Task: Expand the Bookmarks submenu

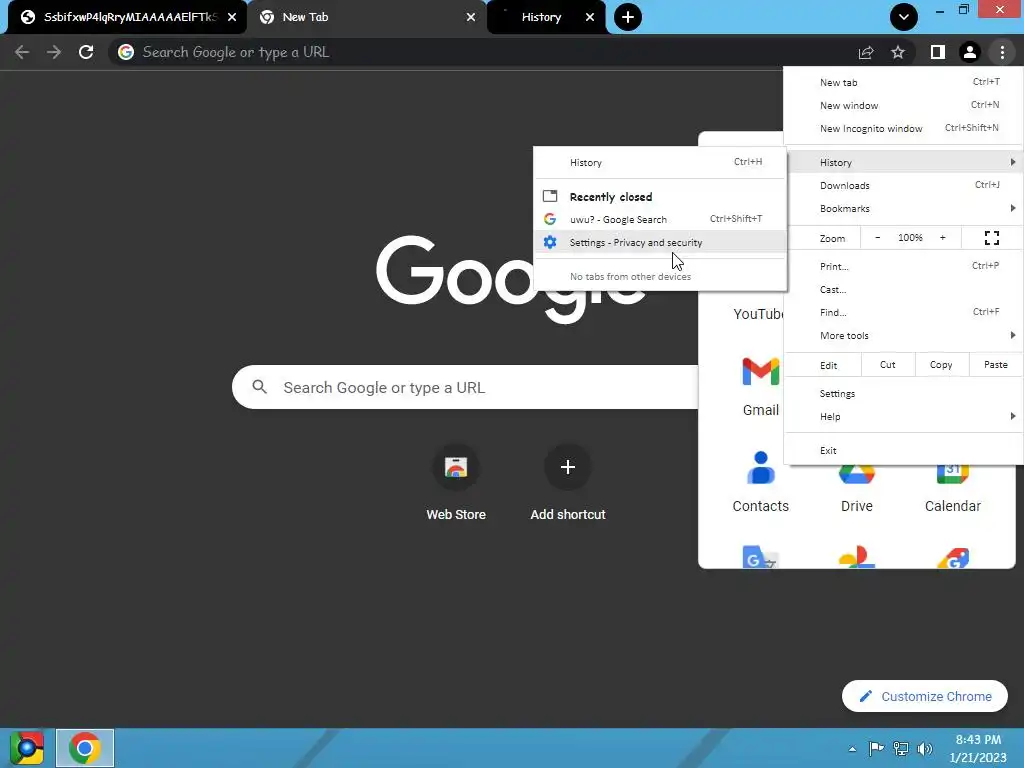Action: pos(903,208)
